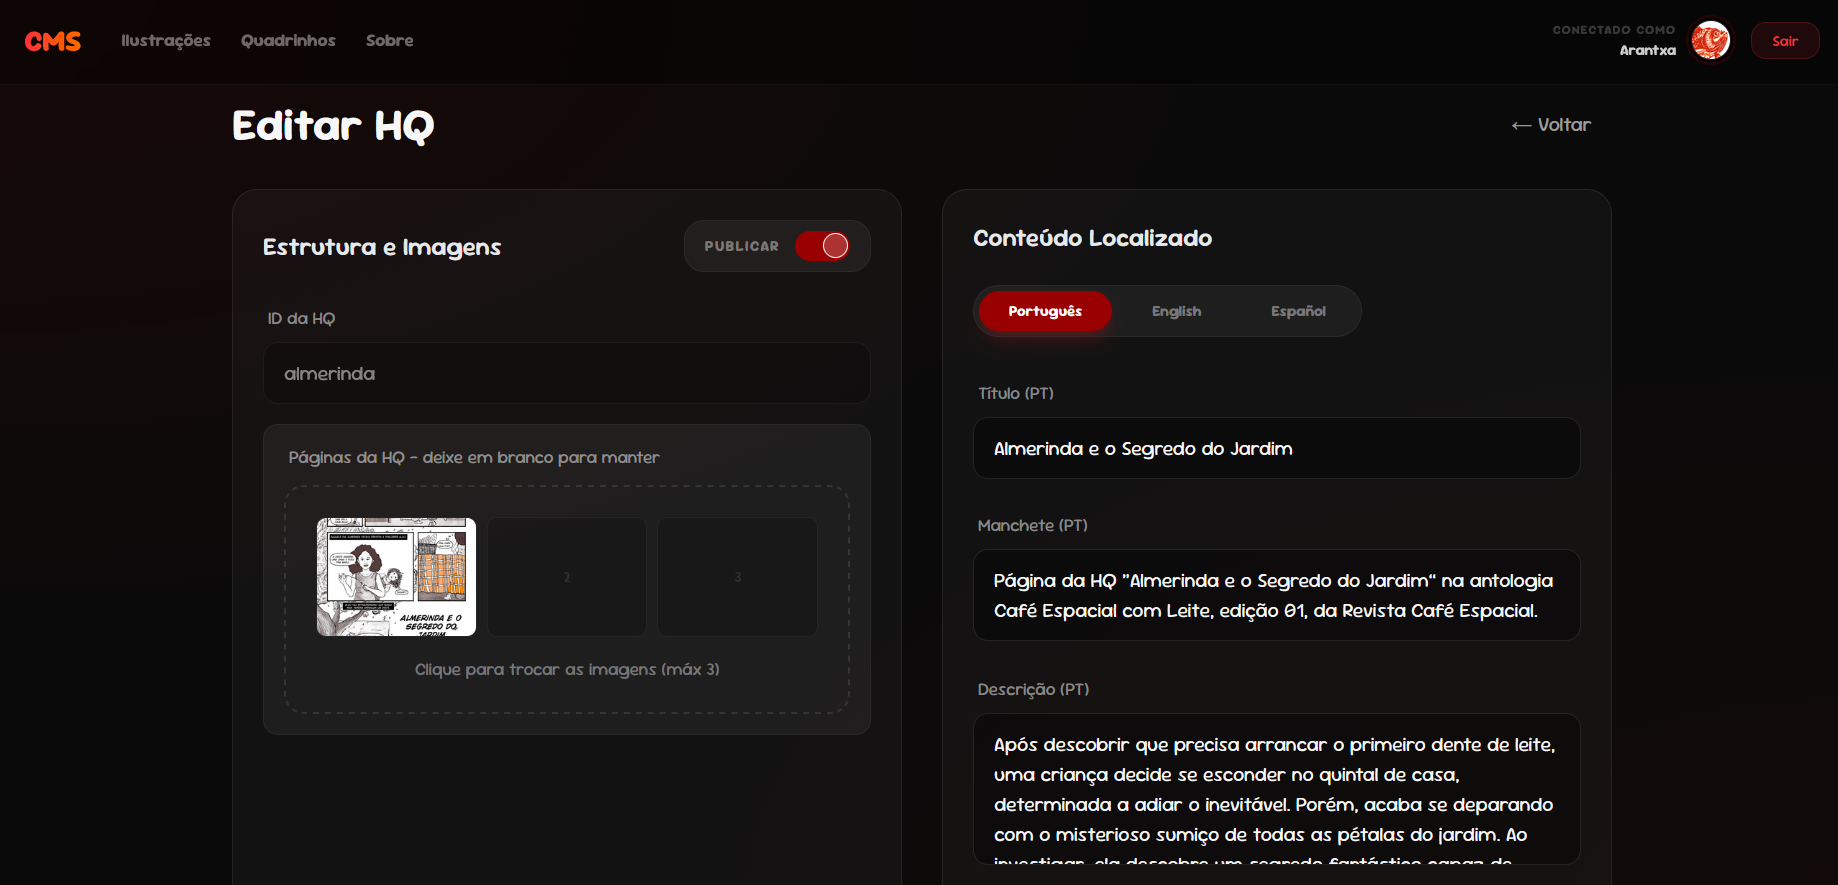The width and height of the screenshot is (1838, 885).
Task: Click the 'Estrutura e Imagens' heading
Action: pos(382,247)
